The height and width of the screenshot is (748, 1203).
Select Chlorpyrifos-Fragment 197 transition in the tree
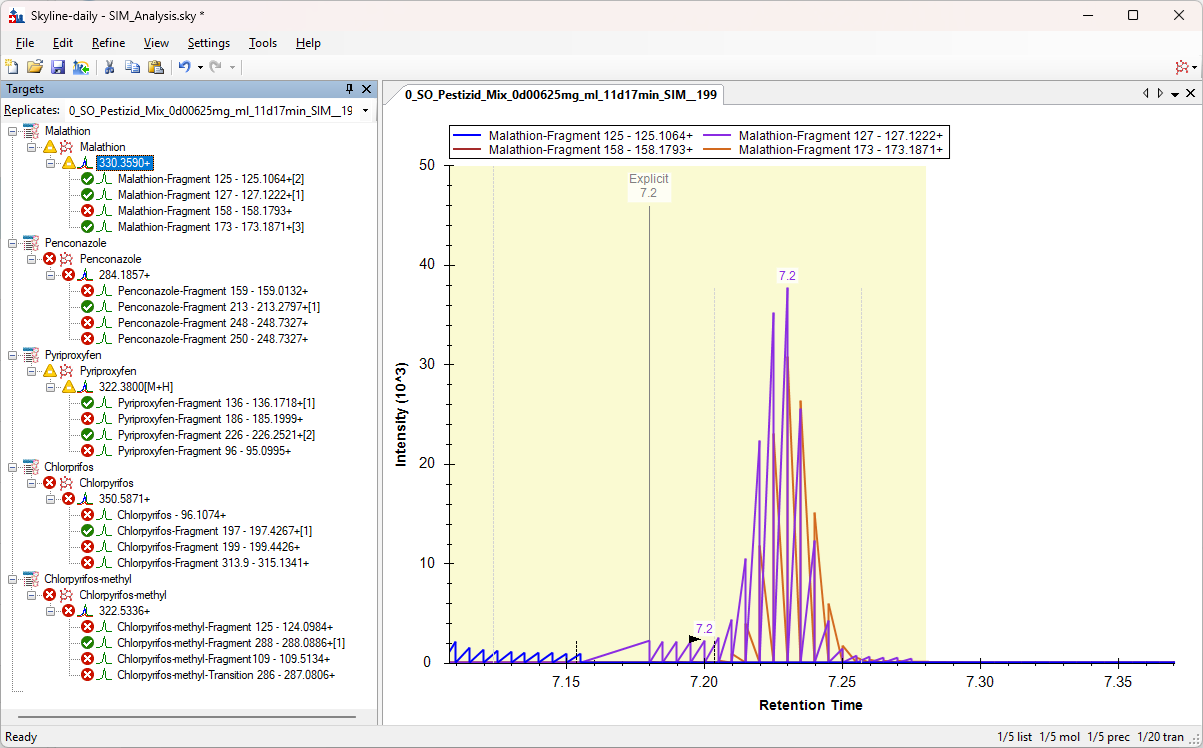(x=214, y=531)
